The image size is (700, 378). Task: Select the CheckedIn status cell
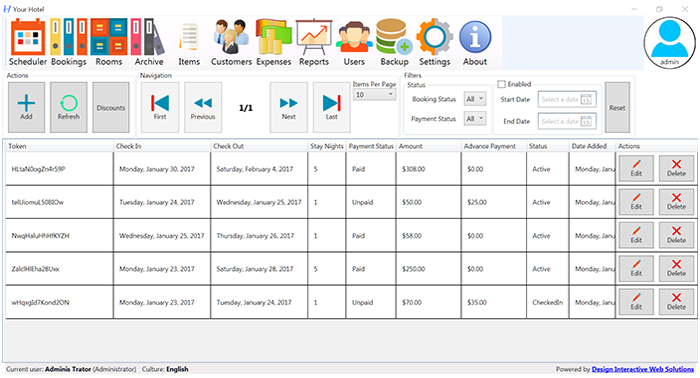(x=548, y=302)
